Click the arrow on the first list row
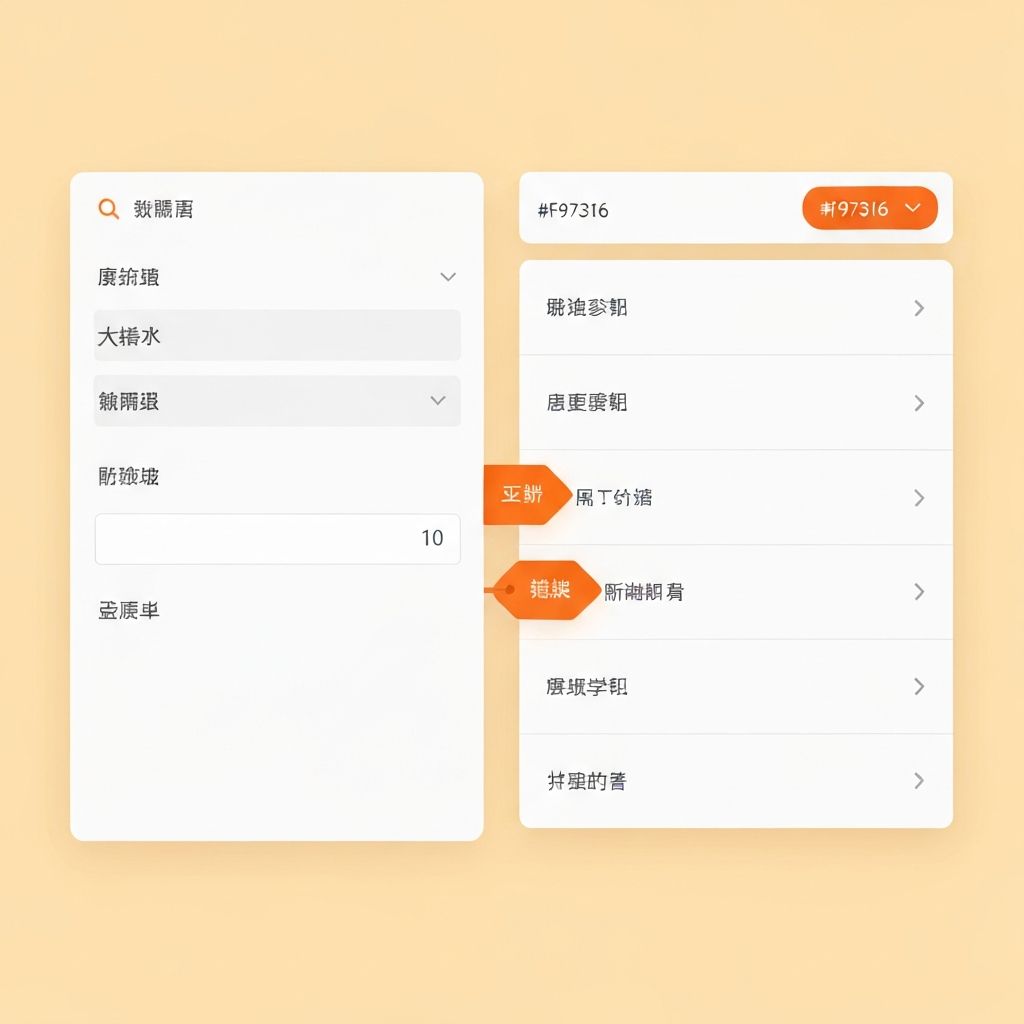Screen dimensions: 1024x1024 click(x=919, y=308)
